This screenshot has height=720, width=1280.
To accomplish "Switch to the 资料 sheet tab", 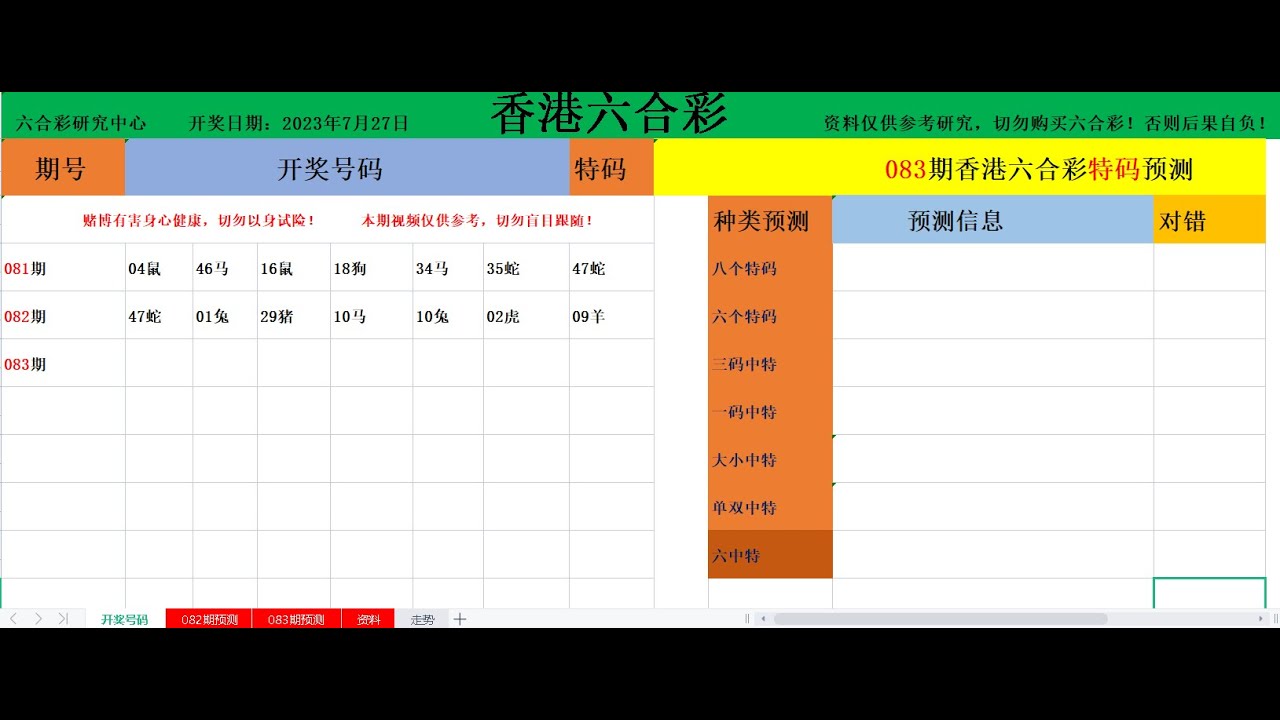I will point(368,620).
